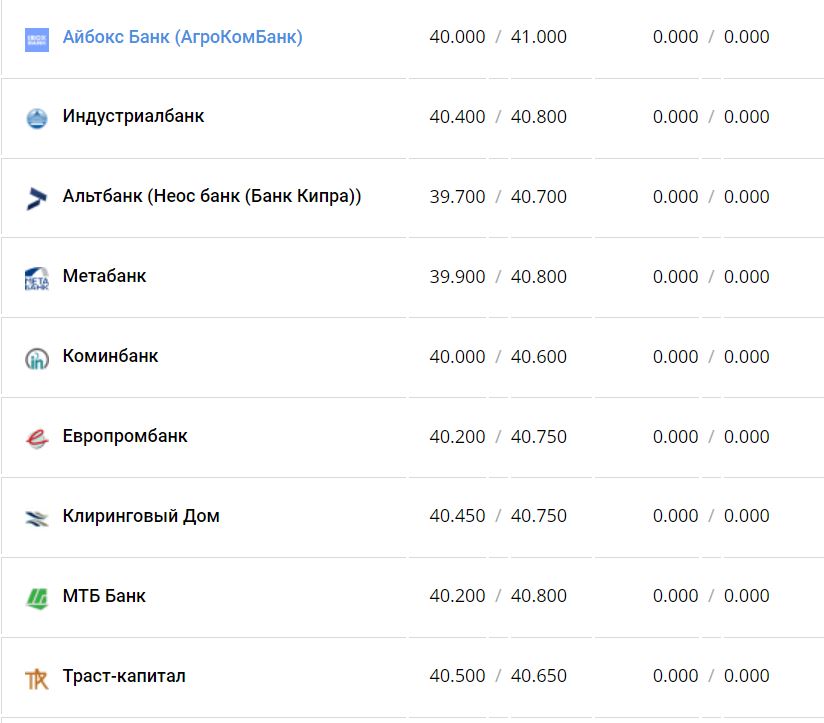The width and height of the screenshot is (824, 723).
Task: Open the Метабанк bank name
Action: tap(104, 276)
